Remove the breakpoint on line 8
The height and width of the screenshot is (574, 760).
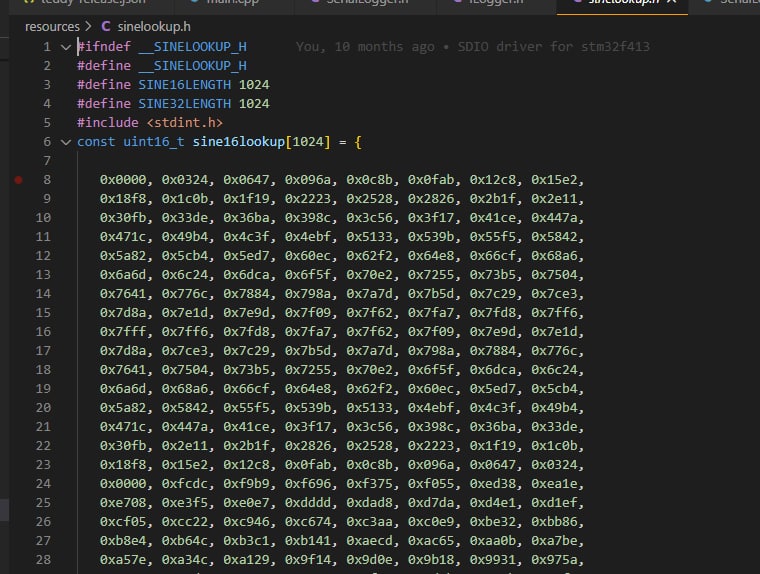(x=18, y=180)
